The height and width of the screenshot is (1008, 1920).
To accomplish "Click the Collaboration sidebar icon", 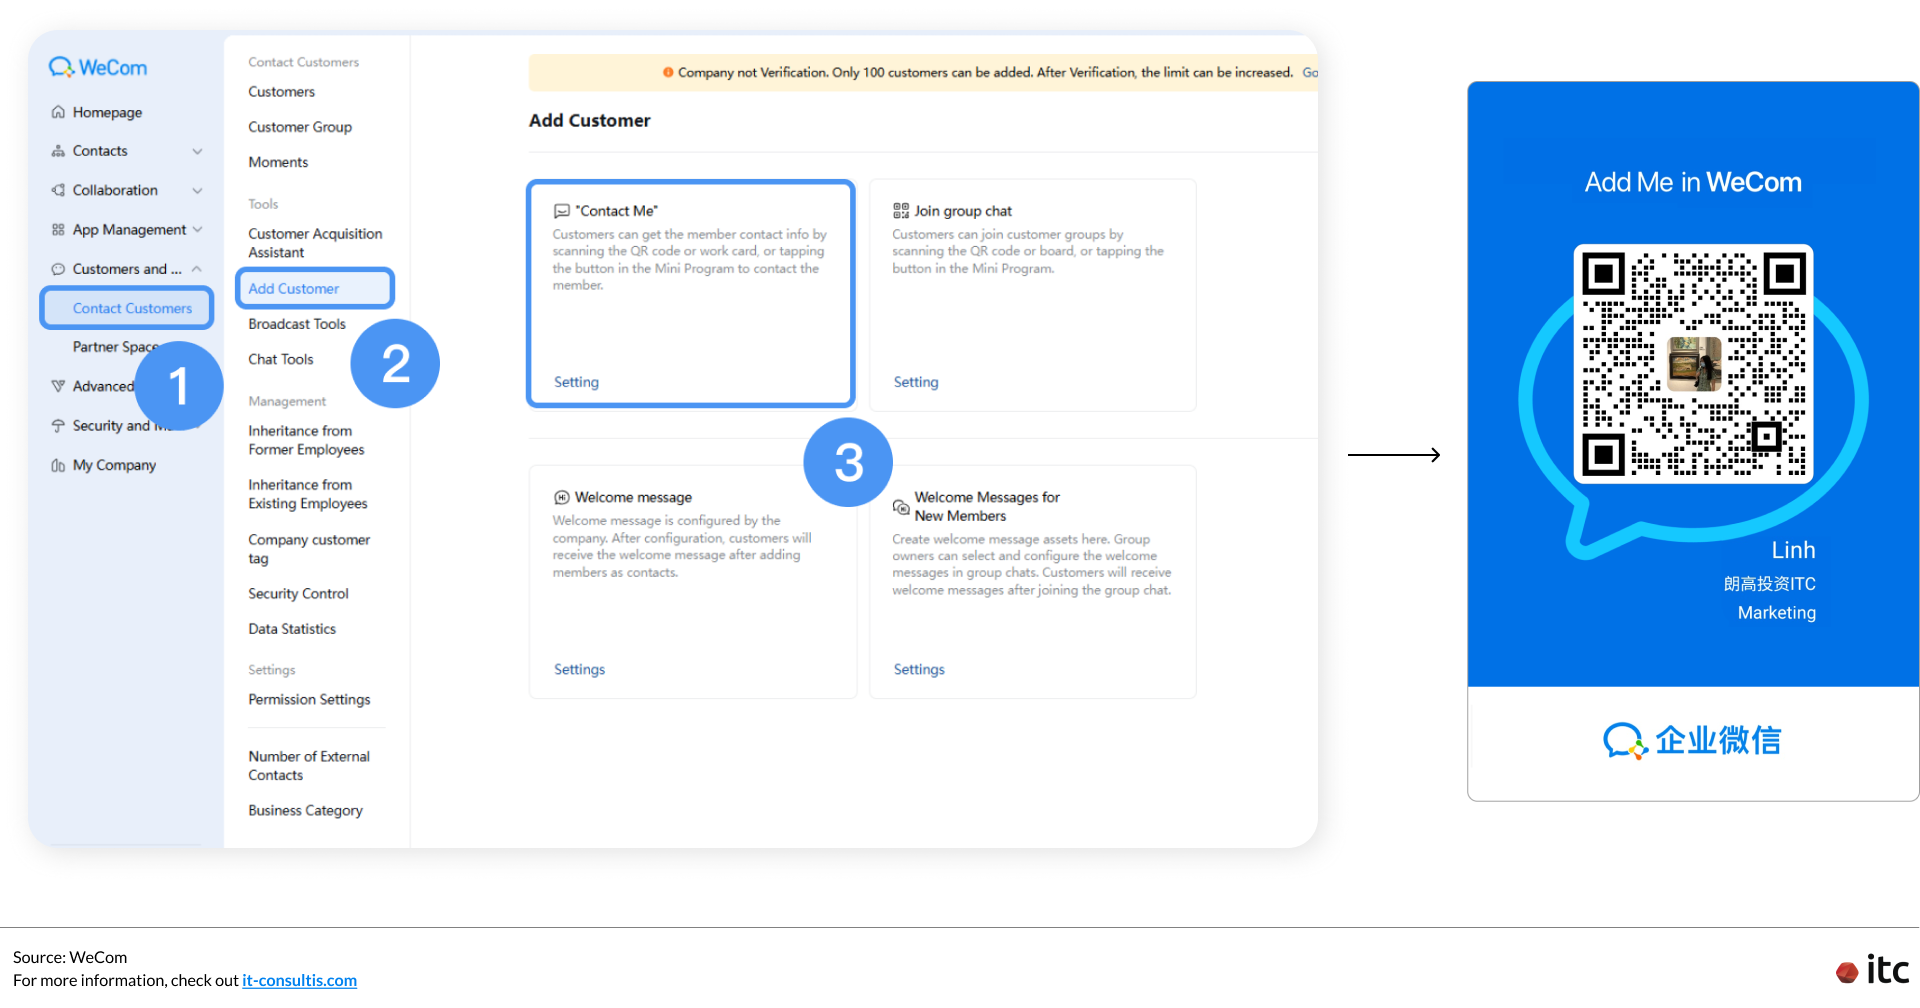I will tap(58, 190).
